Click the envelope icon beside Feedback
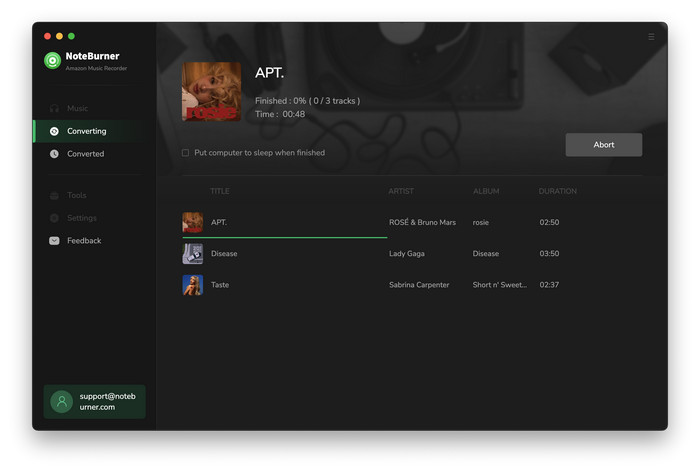Viewport: 700px width, 473px height. tap(54, 241)
